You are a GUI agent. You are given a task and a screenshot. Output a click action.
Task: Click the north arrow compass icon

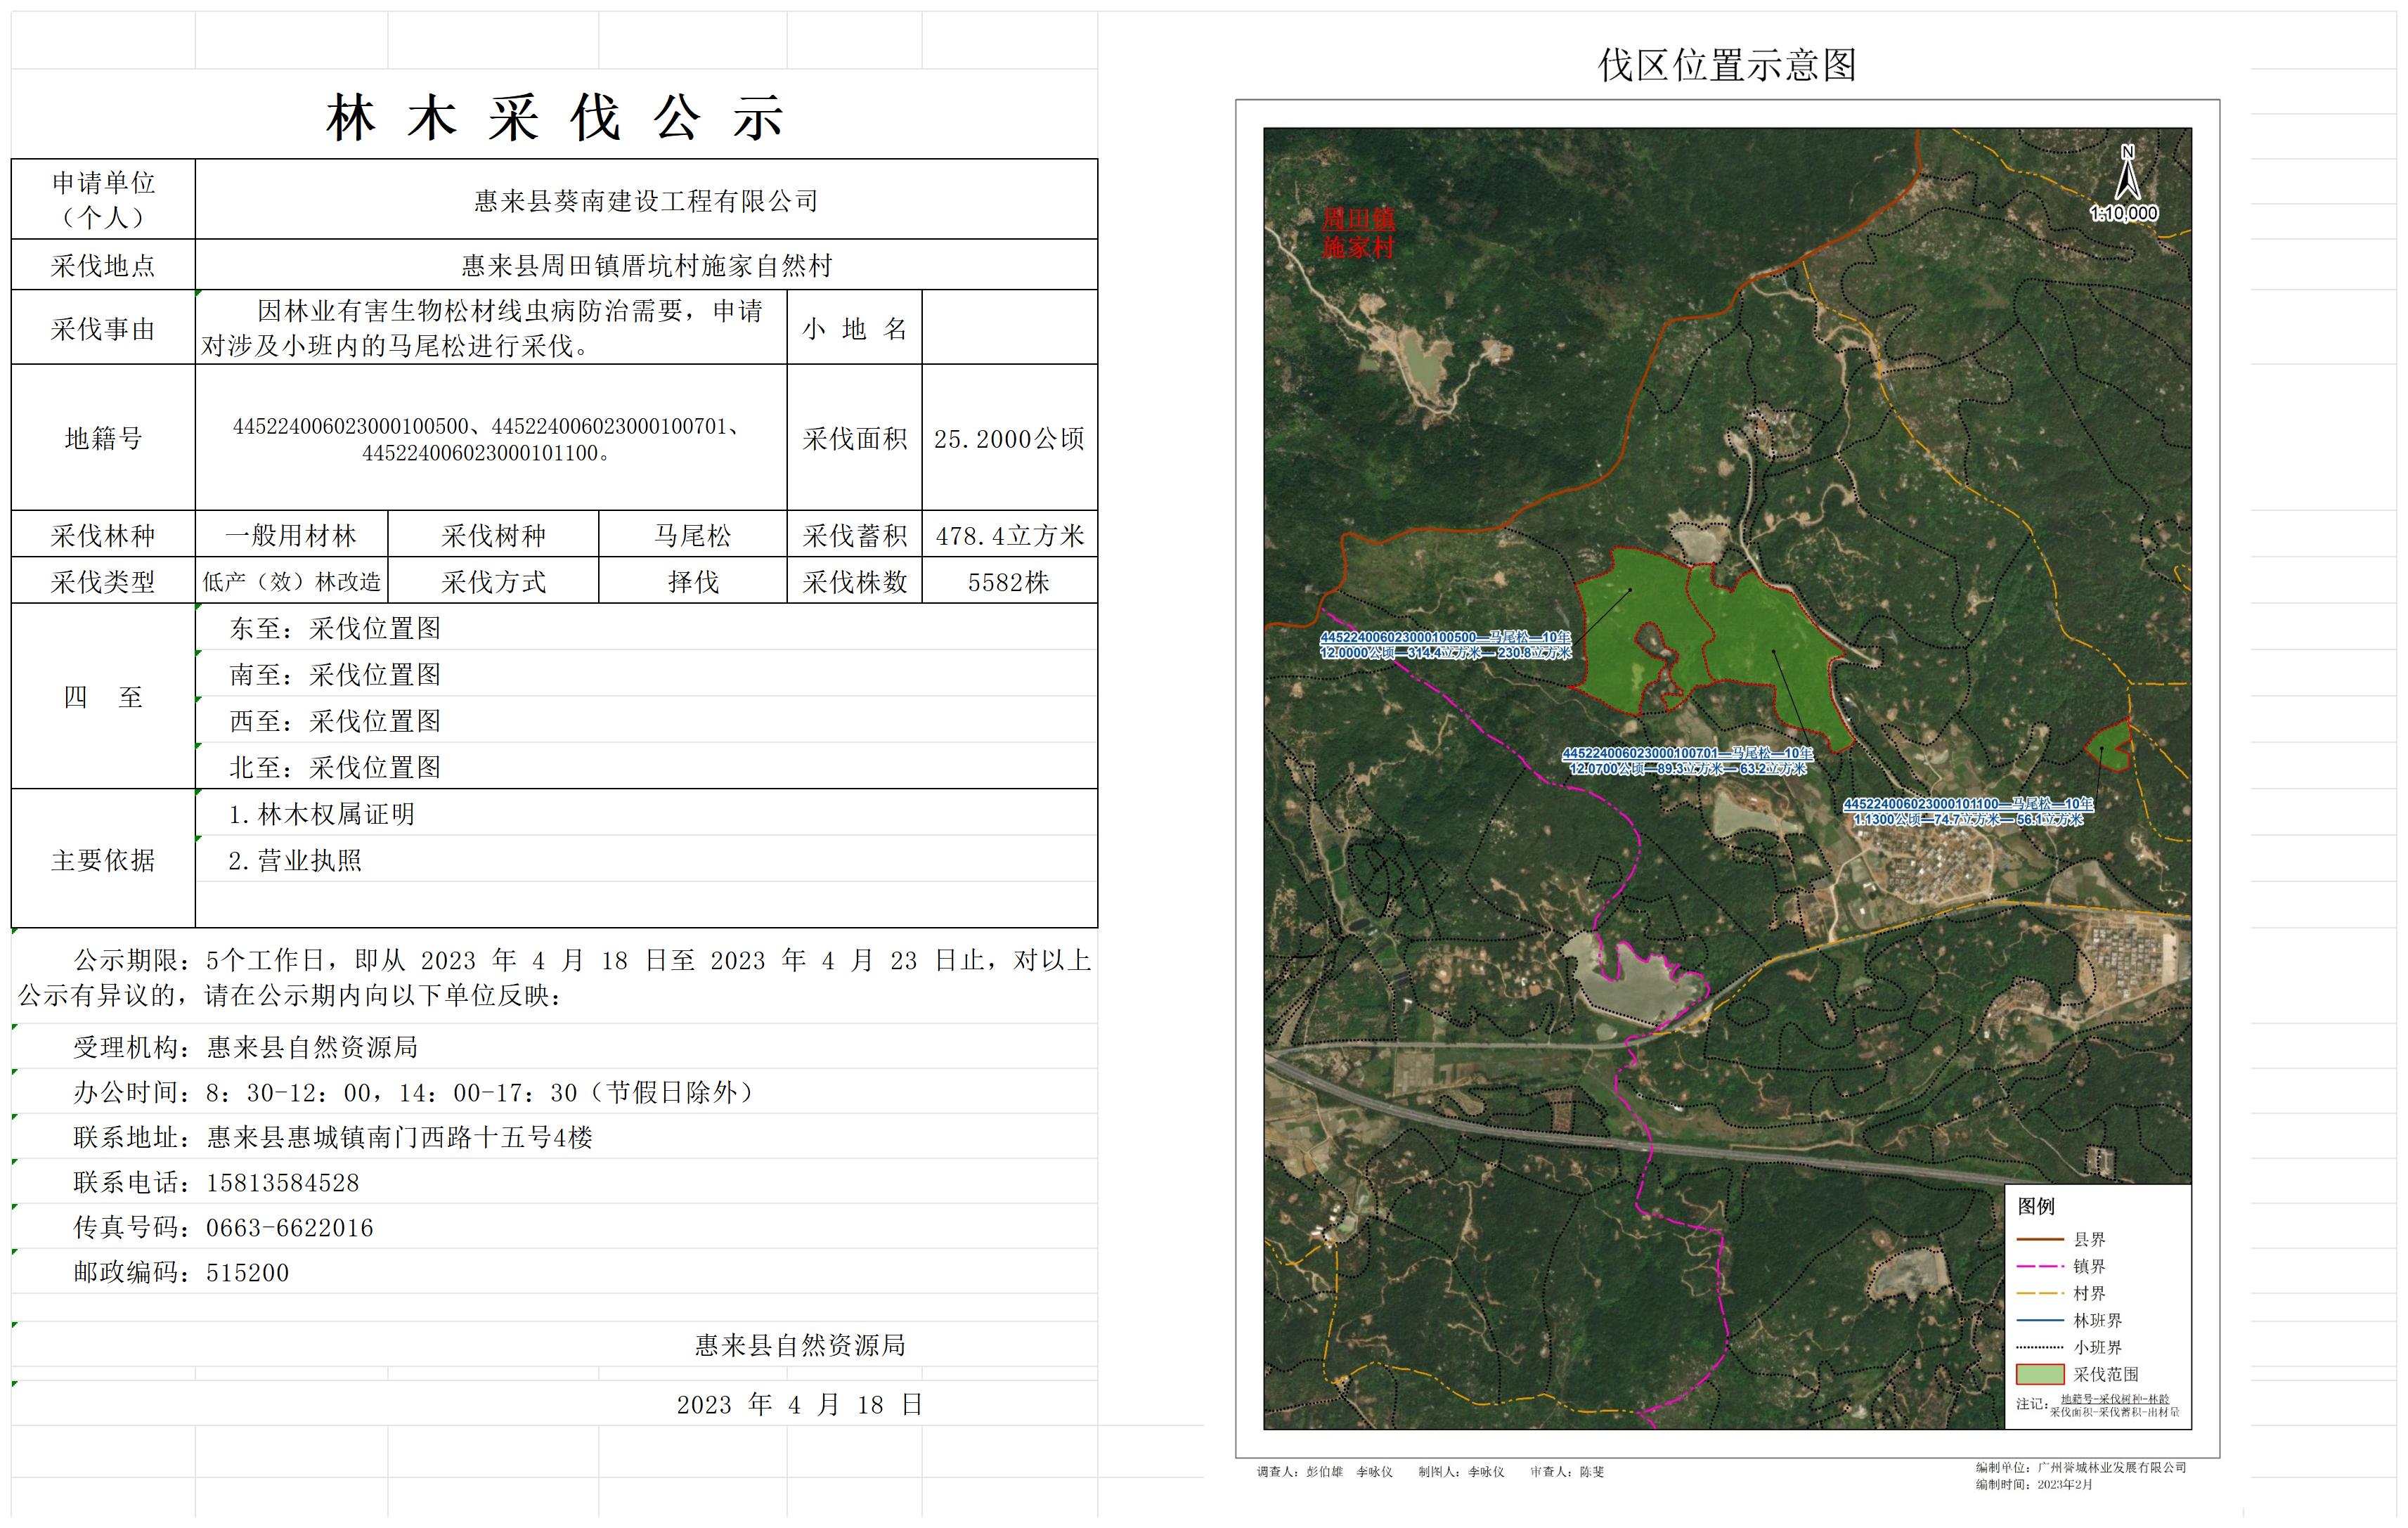(x=2127, y=175)
